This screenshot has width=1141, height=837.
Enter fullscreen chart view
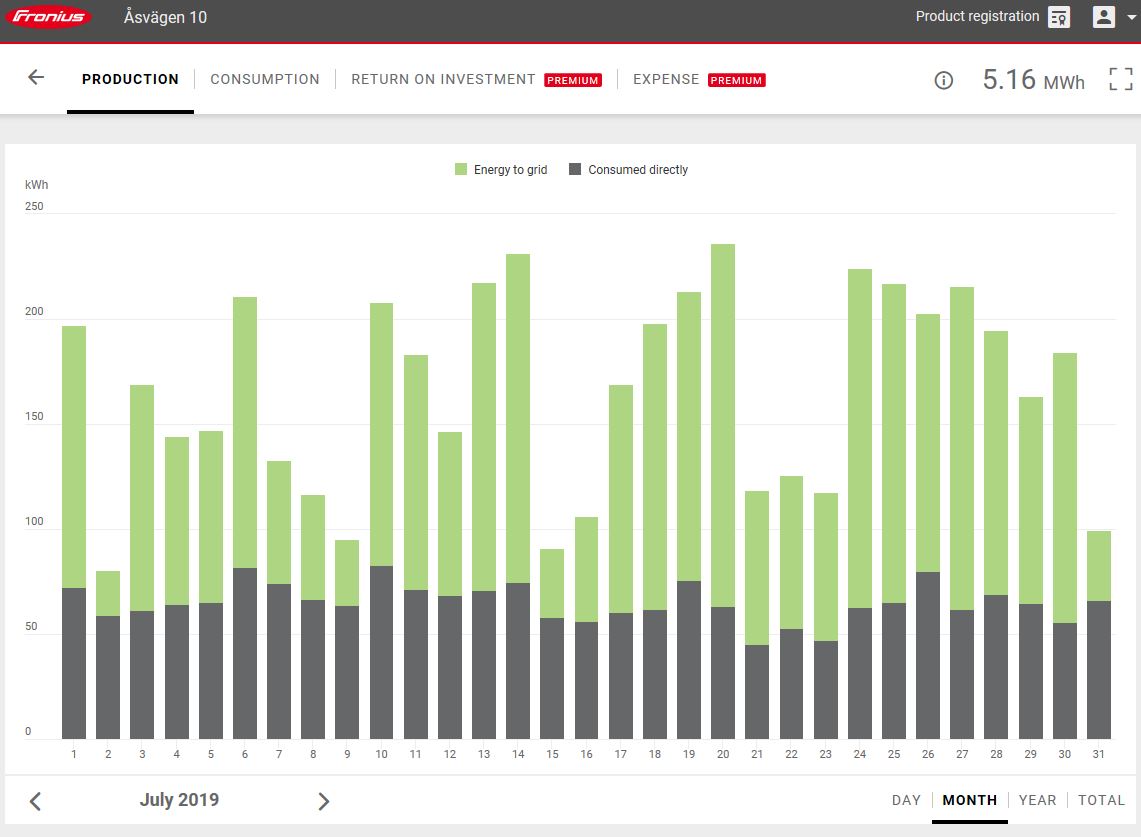1121,80
